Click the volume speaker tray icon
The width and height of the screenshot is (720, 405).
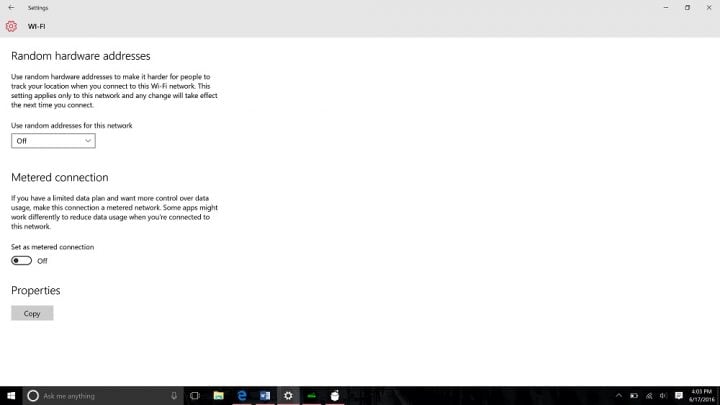pos(663,396)
